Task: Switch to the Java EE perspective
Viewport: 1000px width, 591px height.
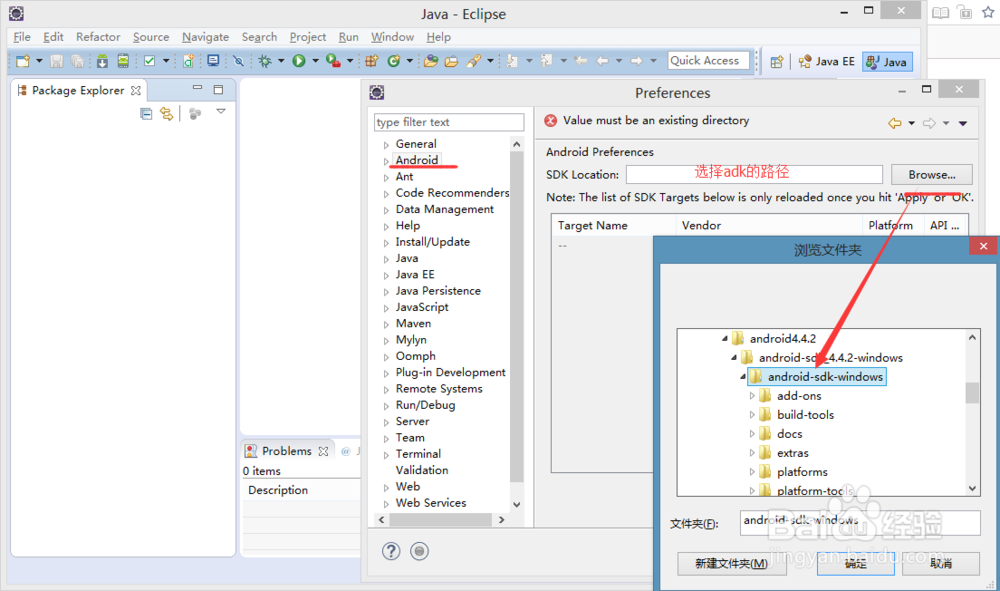Action: (827, 62)
